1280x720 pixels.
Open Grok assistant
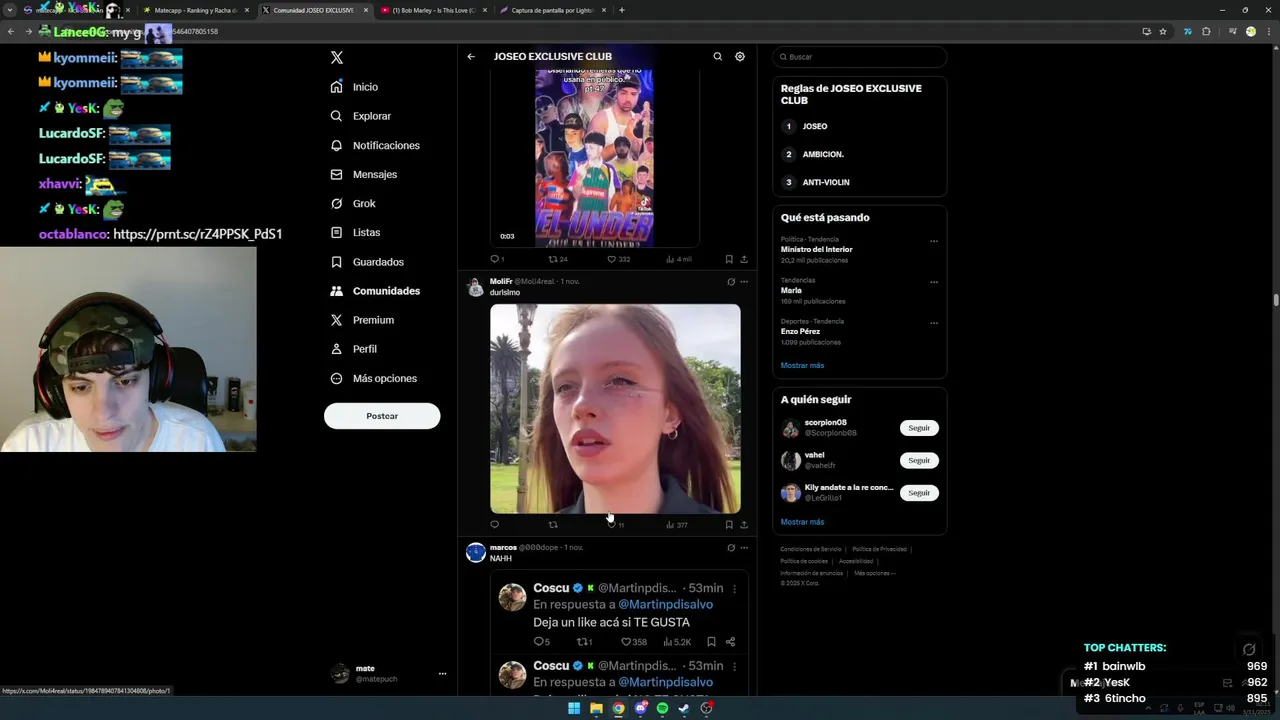tap(353, 203)
